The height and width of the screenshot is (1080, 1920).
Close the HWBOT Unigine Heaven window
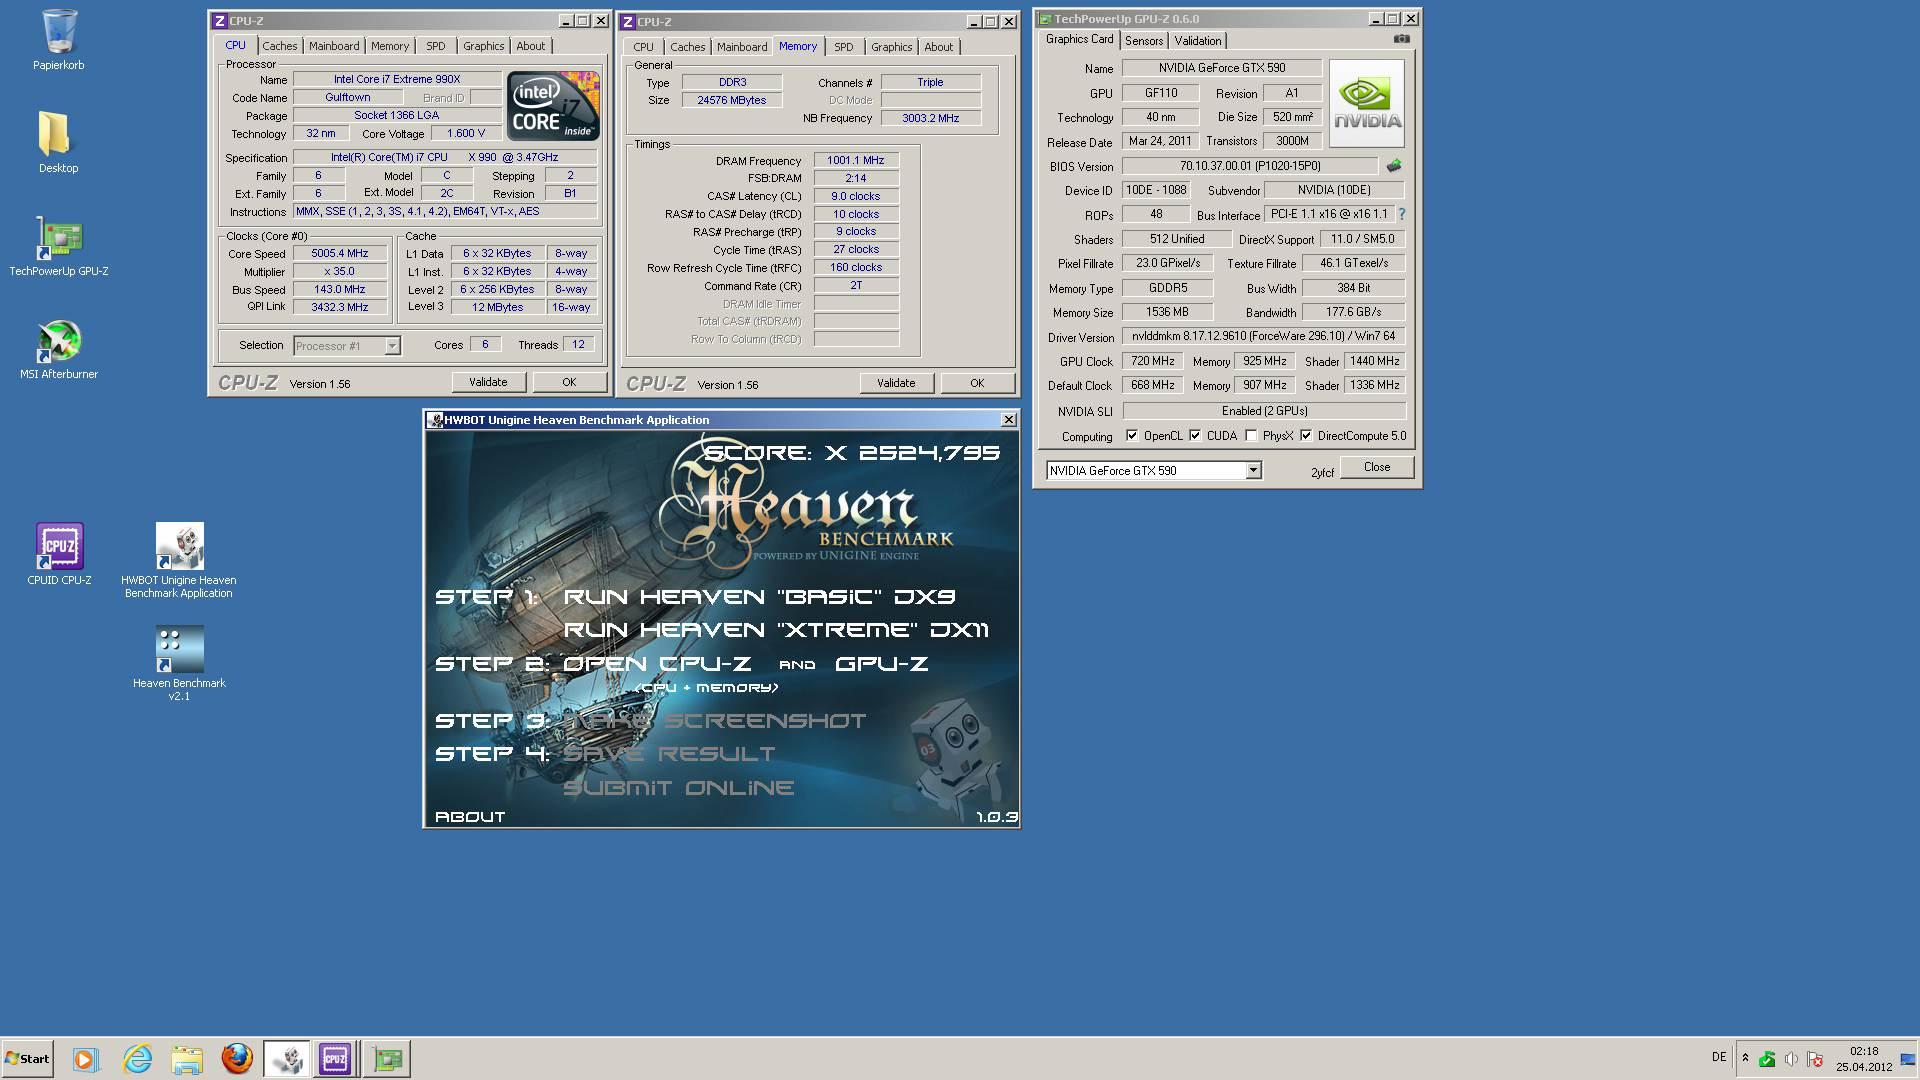(1008, 420)
